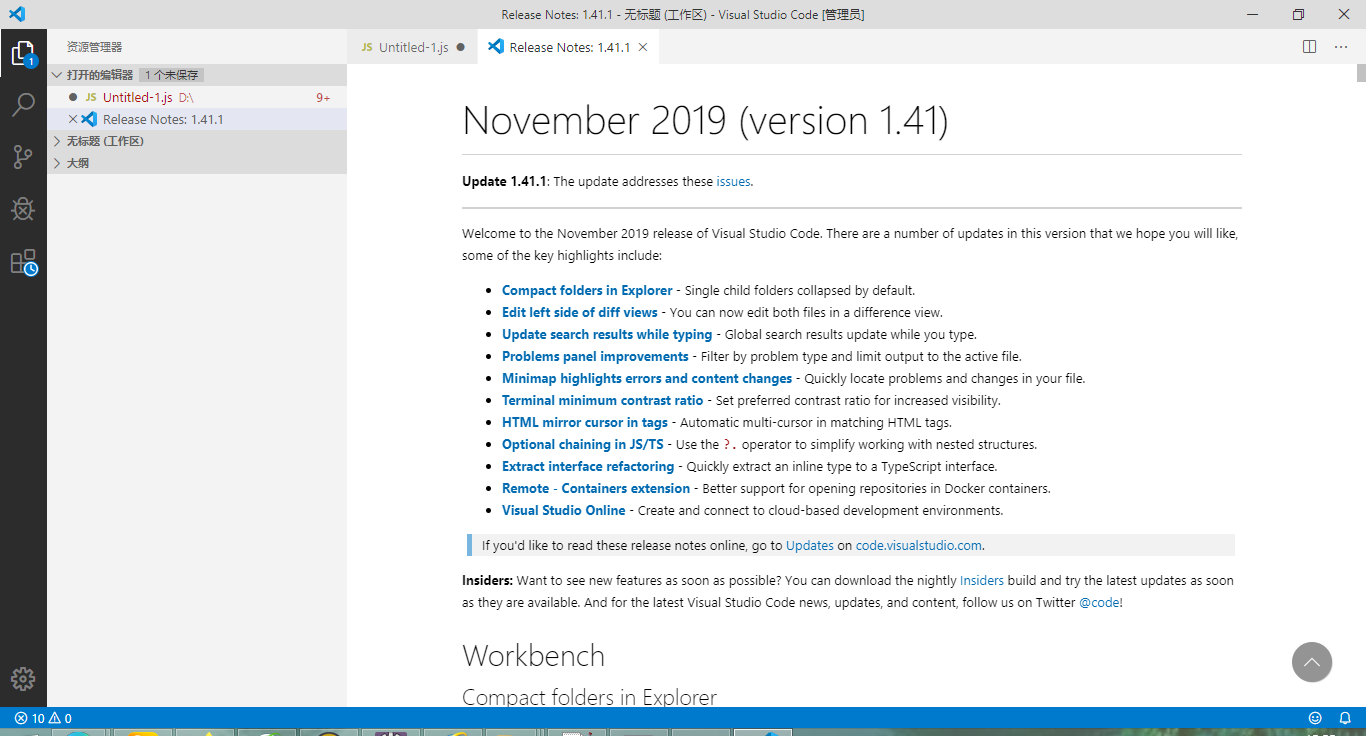The image size is (1366, 736).
Task: Expand the 无标题 (工作区) section
Action: pos(197,141)
